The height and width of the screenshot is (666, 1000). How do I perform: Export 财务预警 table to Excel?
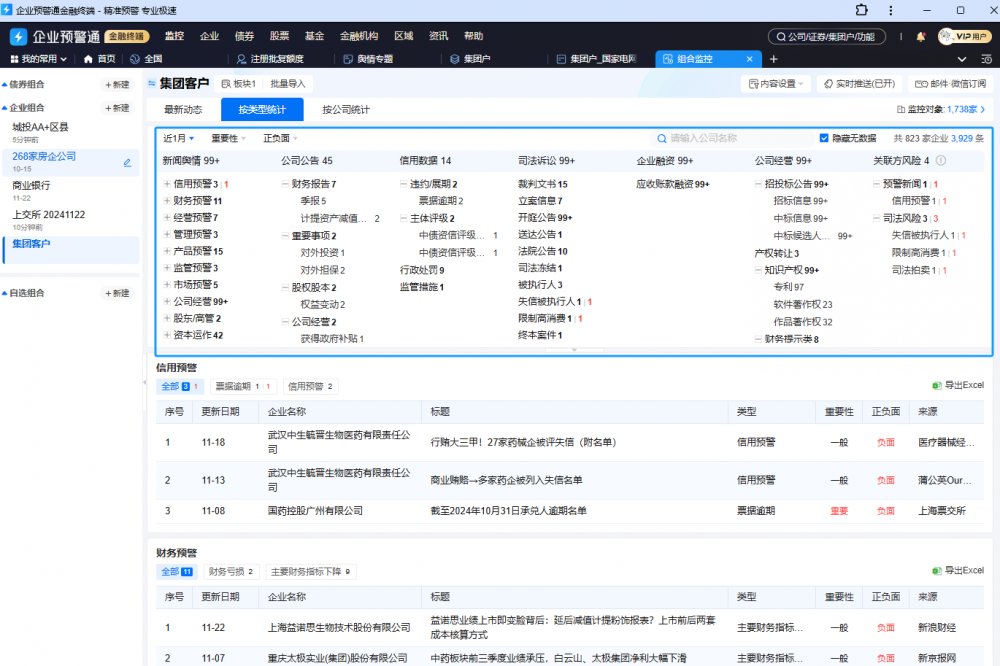click(x=957, y=570)
